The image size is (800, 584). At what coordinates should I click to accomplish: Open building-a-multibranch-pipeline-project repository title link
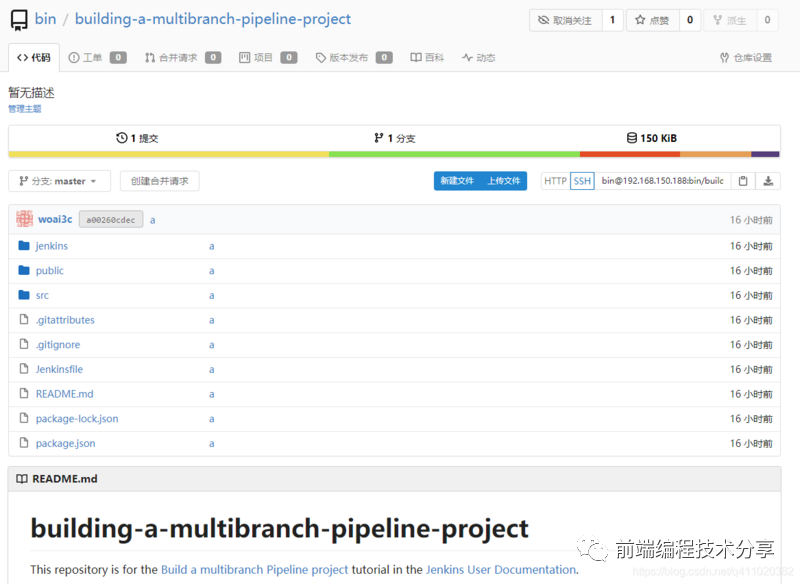[x=213, y=19]
